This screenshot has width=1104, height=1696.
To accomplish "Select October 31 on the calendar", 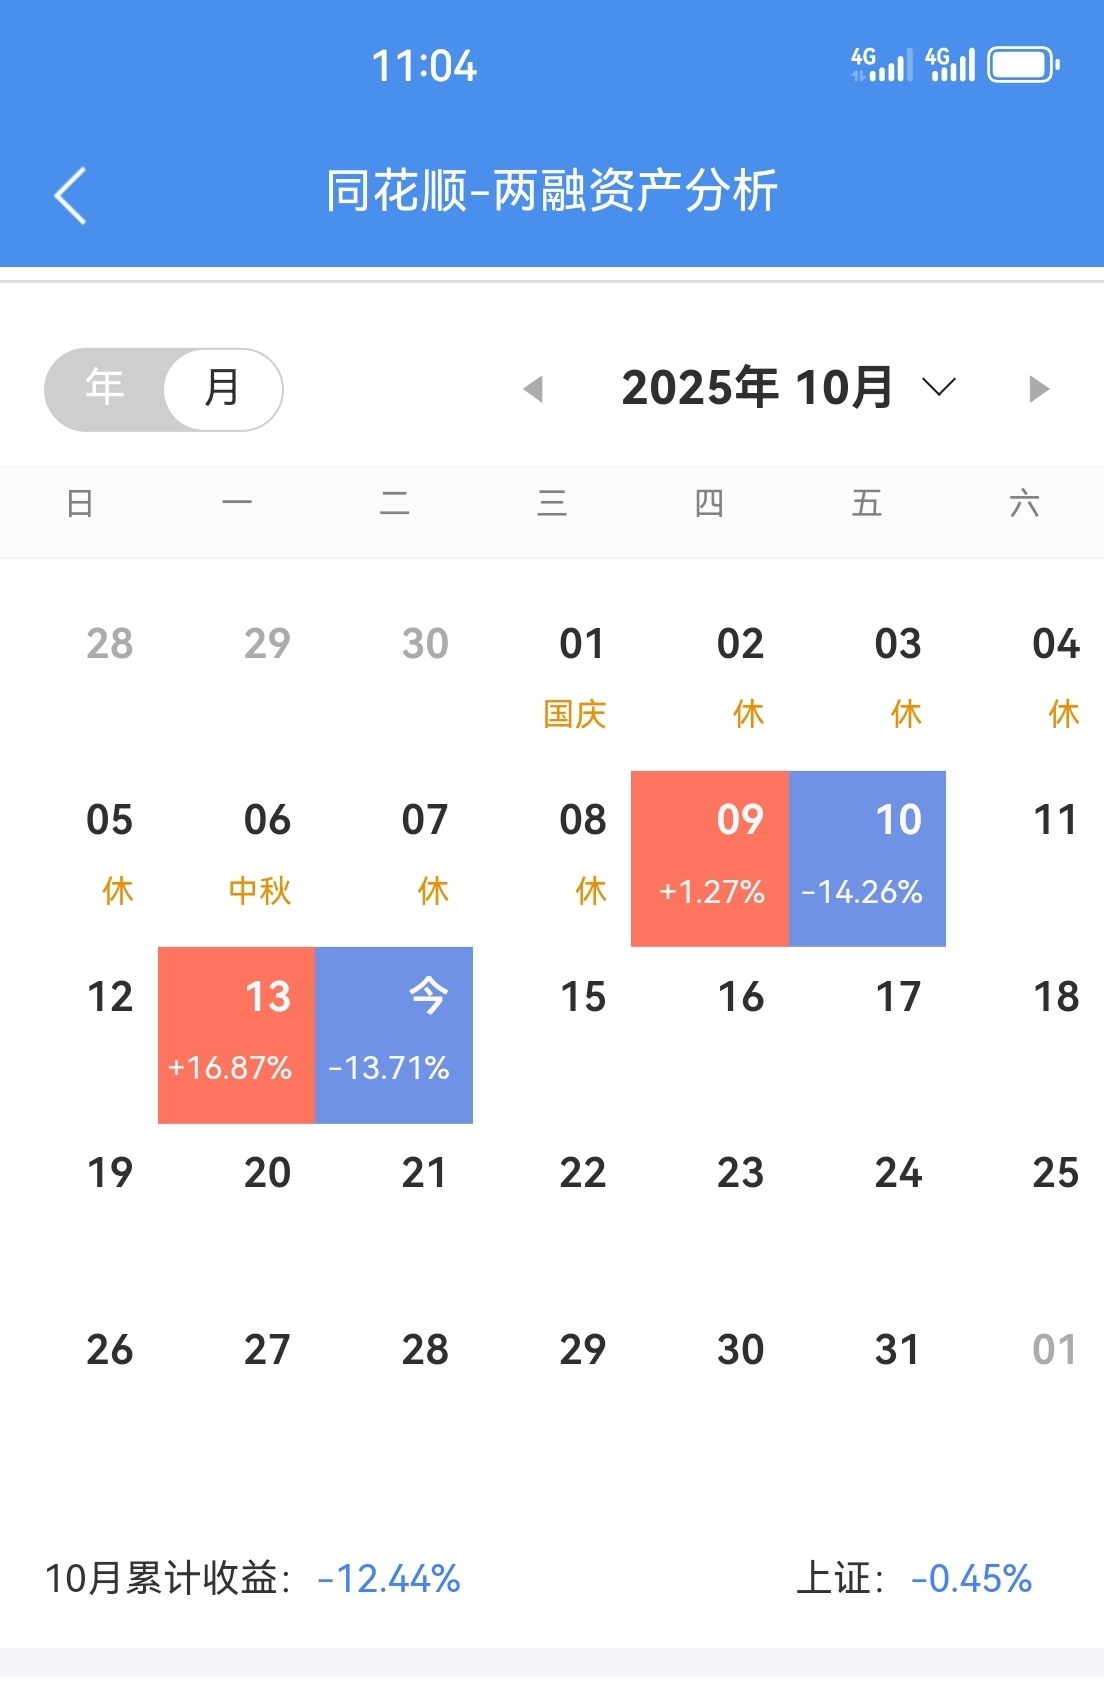I will click(x=897, y=1350).
